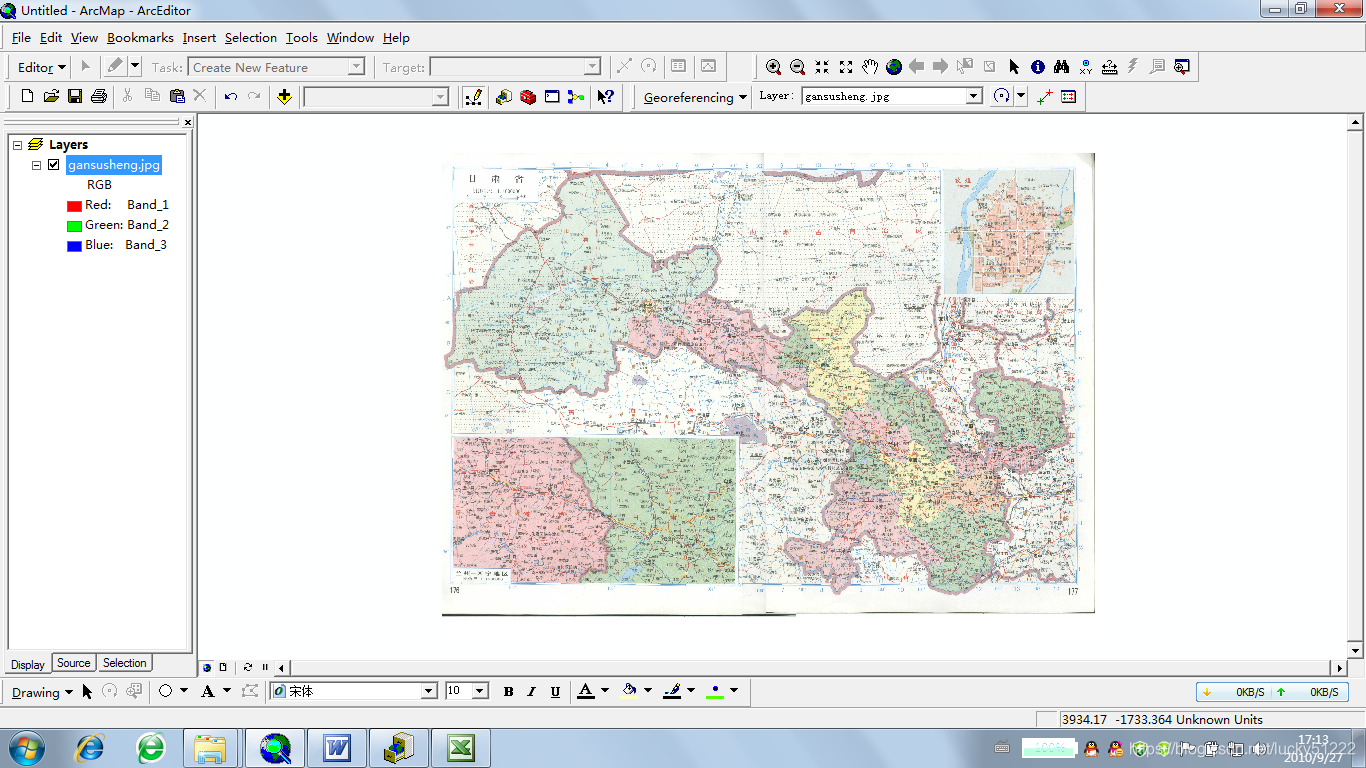Open the File menu
This screenshot has height=768, width=1366.
click(x=21, y=37)
